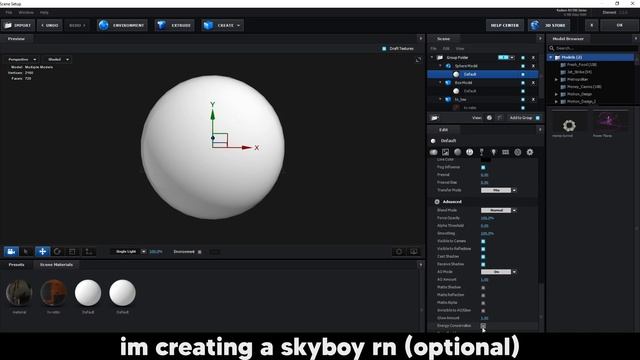This screenshot has width=640, height=360.
Task: Toggle the Fog Influence checkbox
Action: click(x=483, y=167)
